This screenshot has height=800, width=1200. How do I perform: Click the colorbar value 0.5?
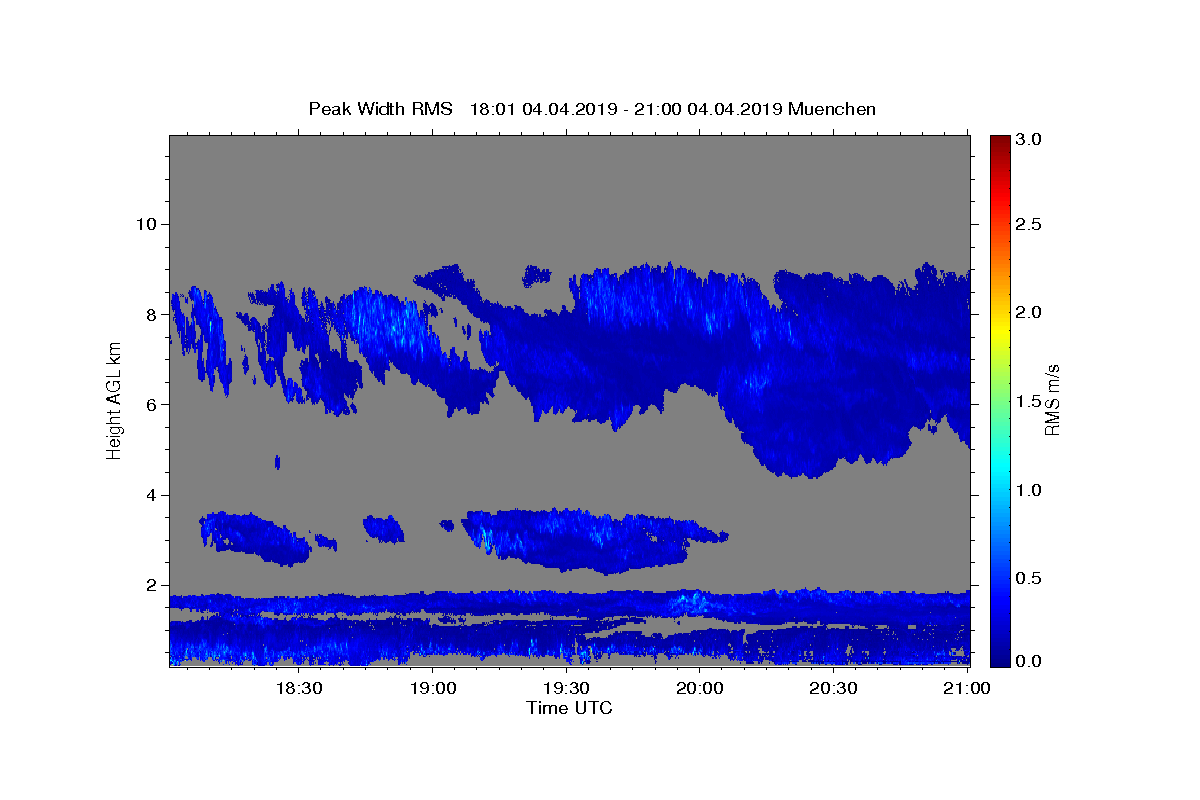point(1030,578)
